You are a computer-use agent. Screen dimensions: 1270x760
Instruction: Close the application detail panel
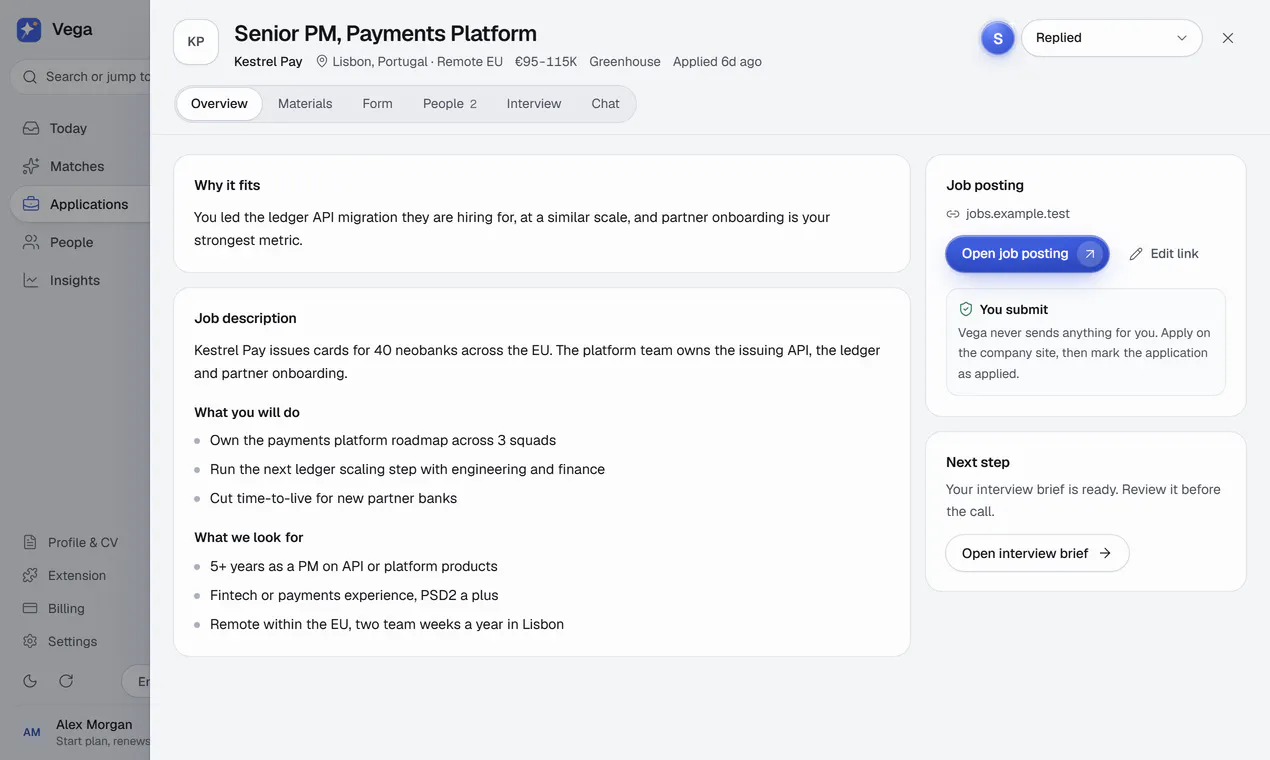[1228, 38]
